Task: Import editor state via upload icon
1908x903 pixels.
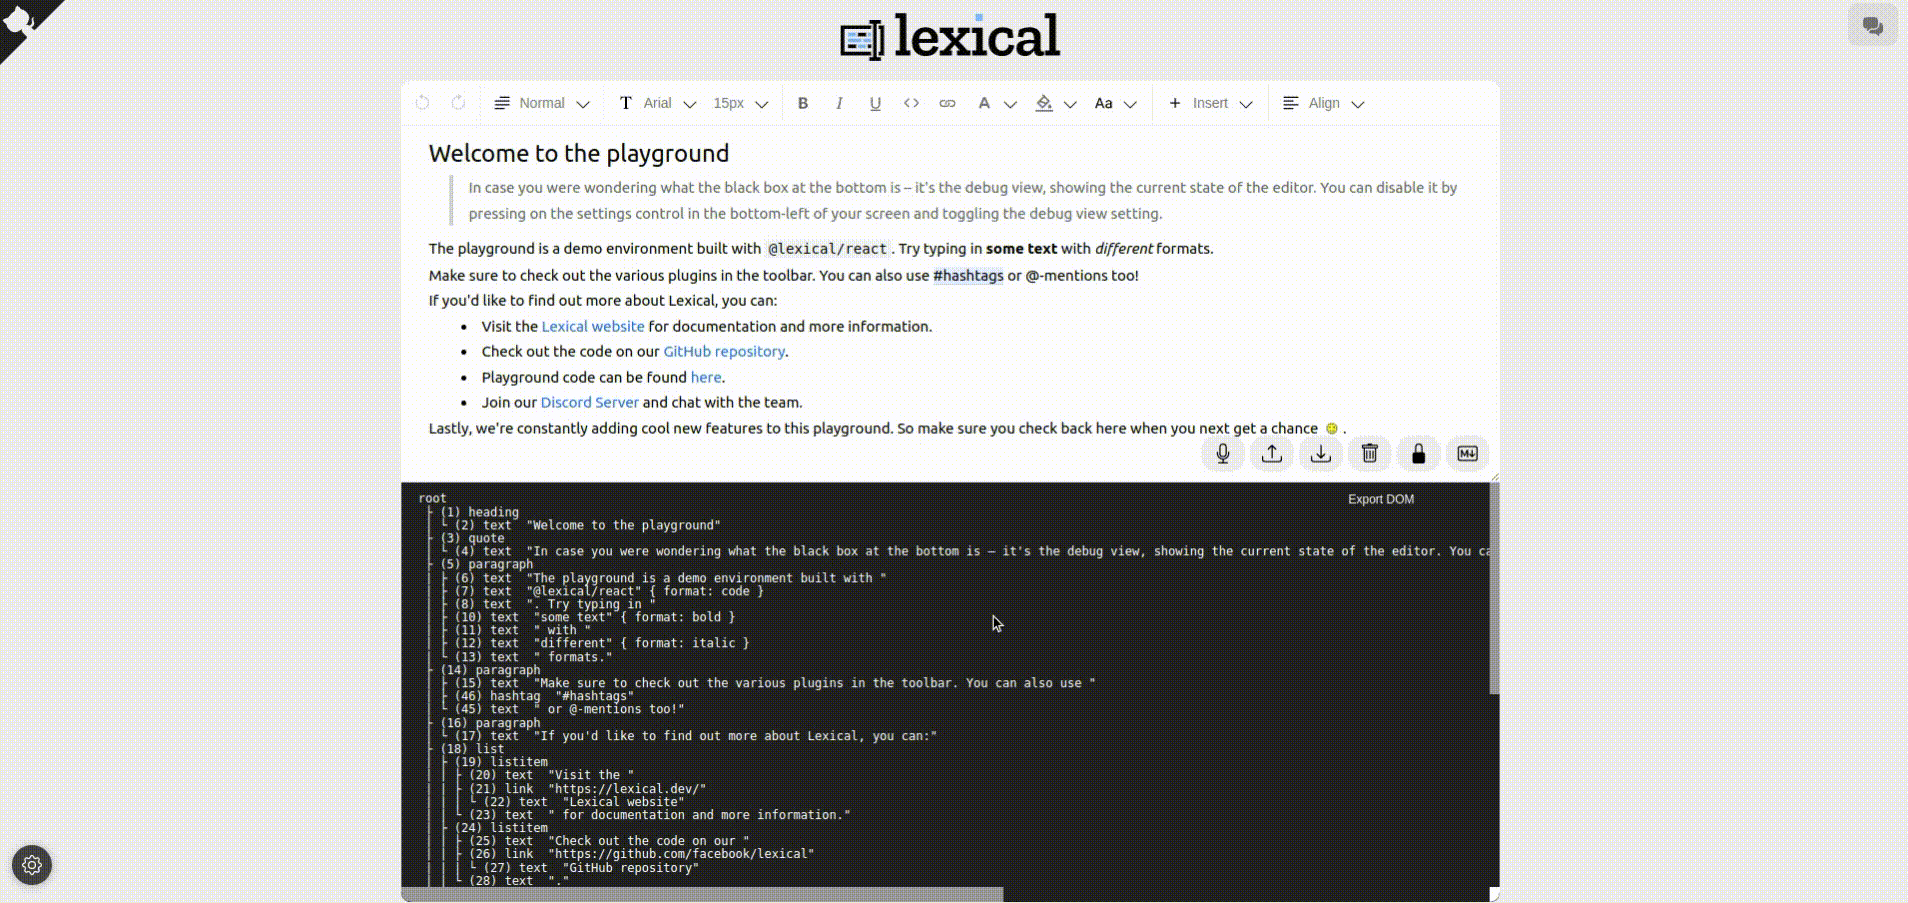Action: pos(1271,454)
